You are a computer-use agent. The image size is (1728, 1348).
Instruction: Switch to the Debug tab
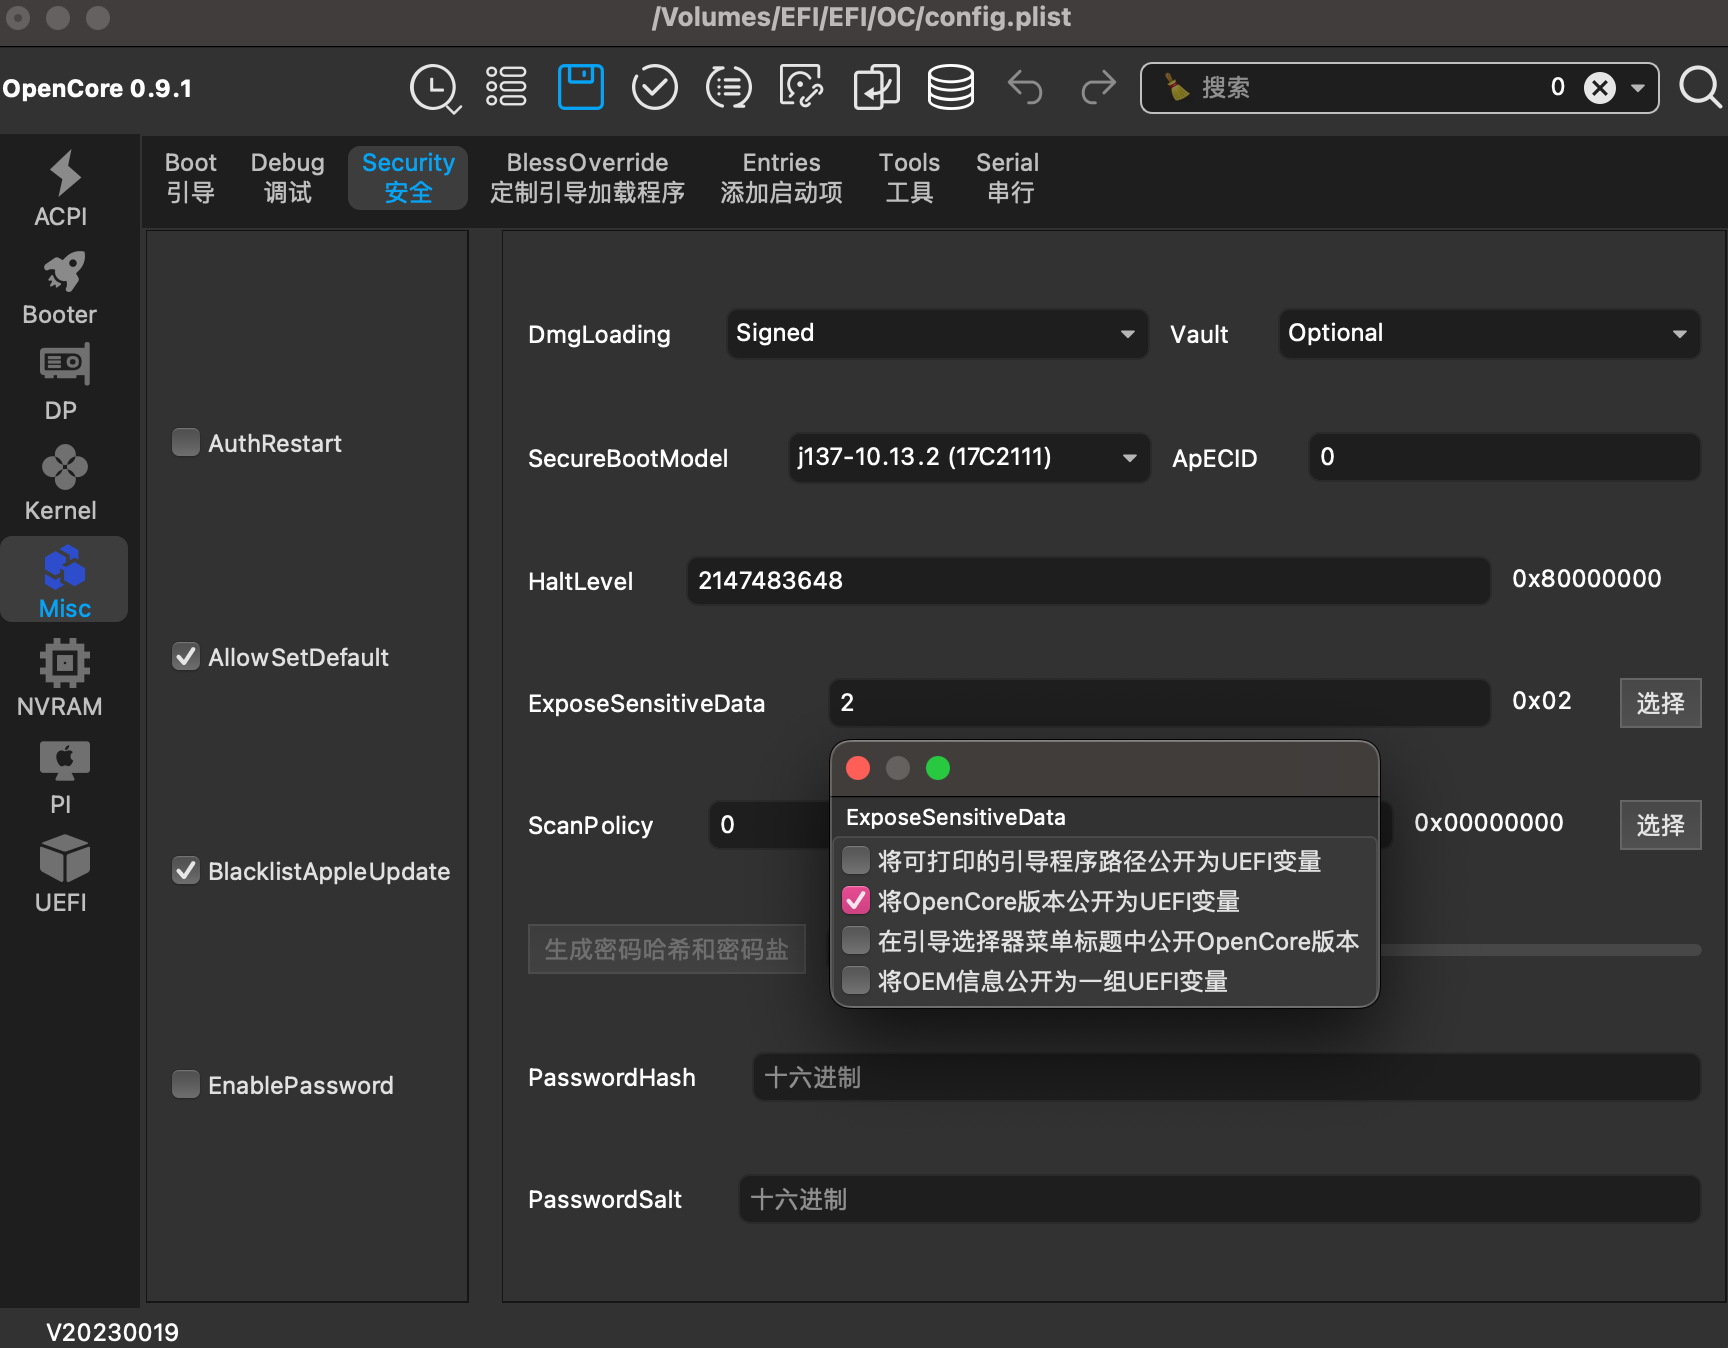pyautogui.click(x=288, y=177)
